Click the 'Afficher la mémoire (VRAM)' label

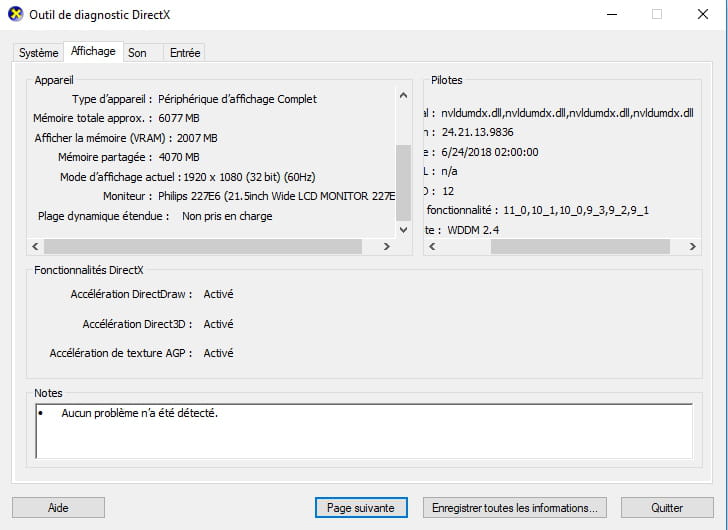tap(103, 138)
